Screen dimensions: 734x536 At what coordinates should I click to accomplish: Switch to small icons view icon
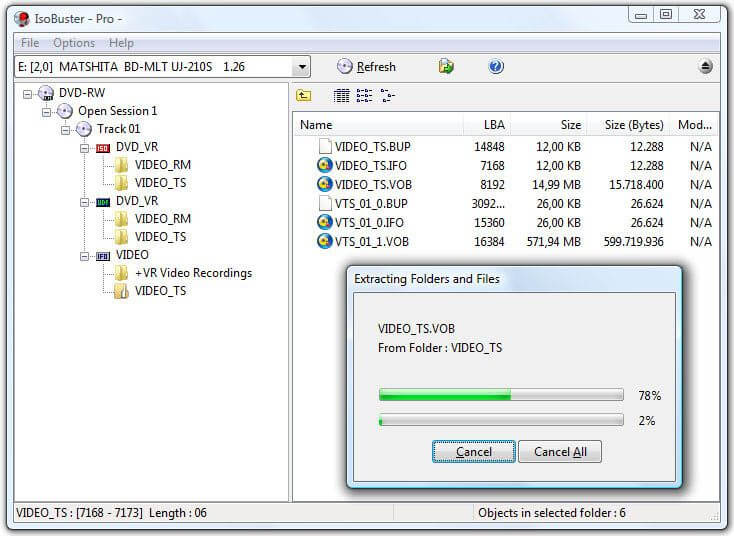pyautogui.click(x=364, y=96)
